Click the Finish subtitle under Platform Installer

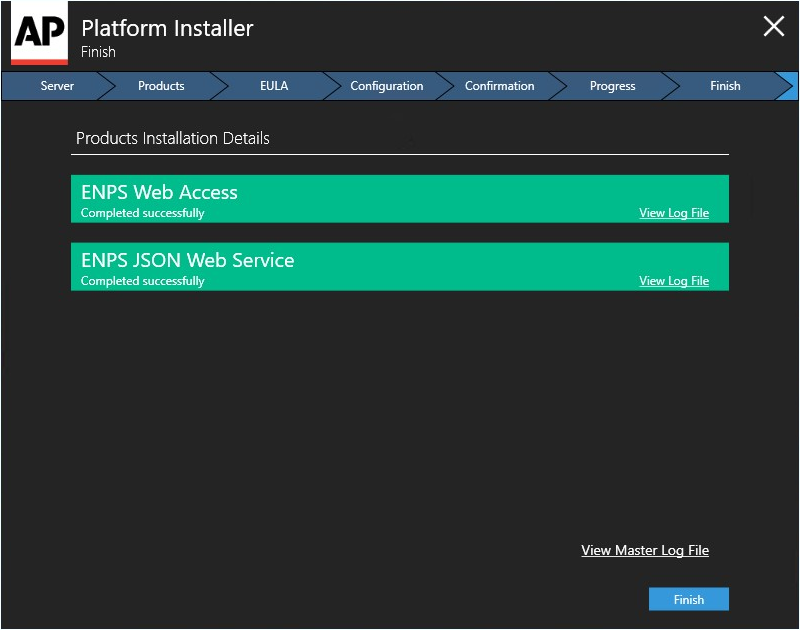click(98, 52)
